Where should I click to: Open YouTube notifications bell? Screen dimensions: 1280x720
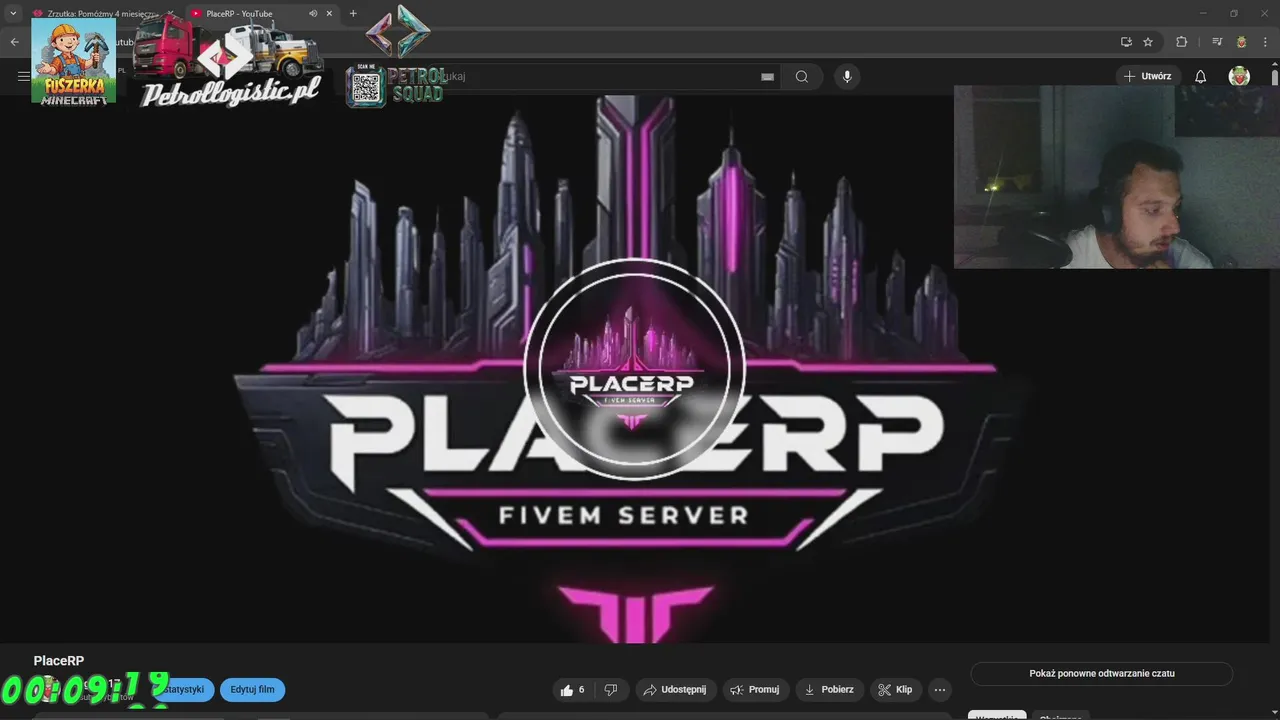click(1201, 76)
